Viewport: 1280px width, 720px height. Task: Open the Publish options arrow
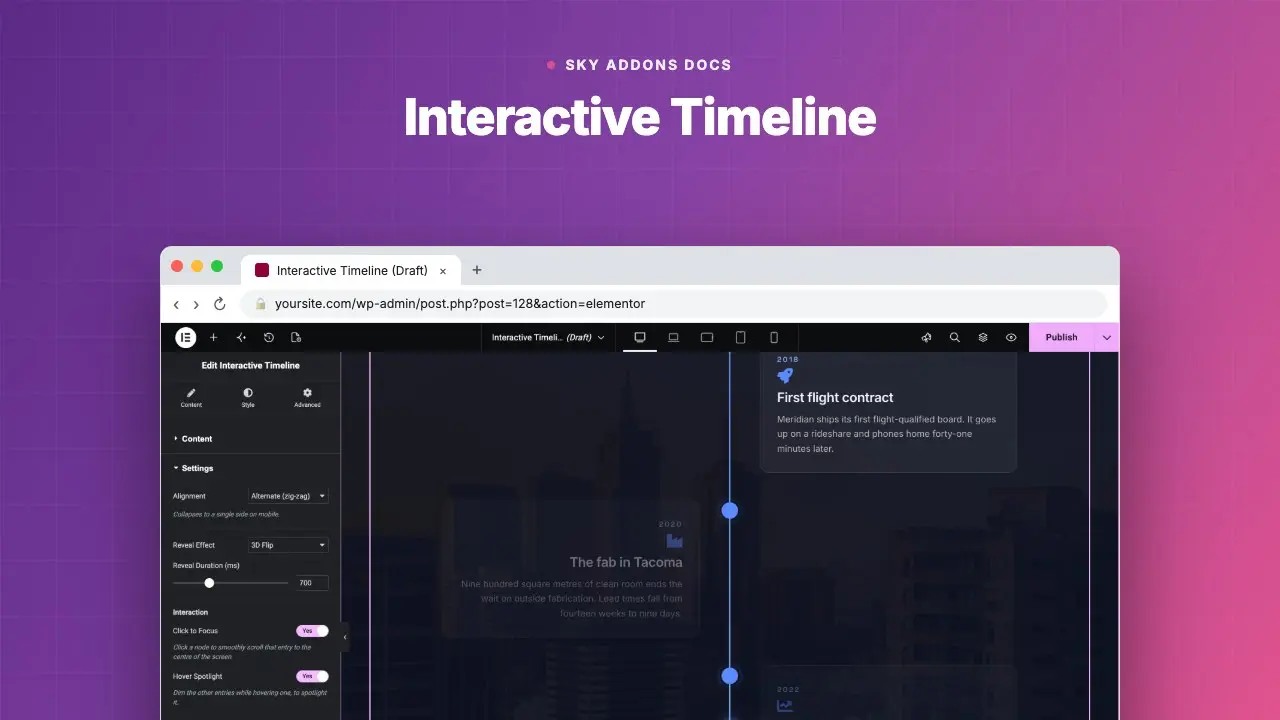click(x=1107, y=337)
